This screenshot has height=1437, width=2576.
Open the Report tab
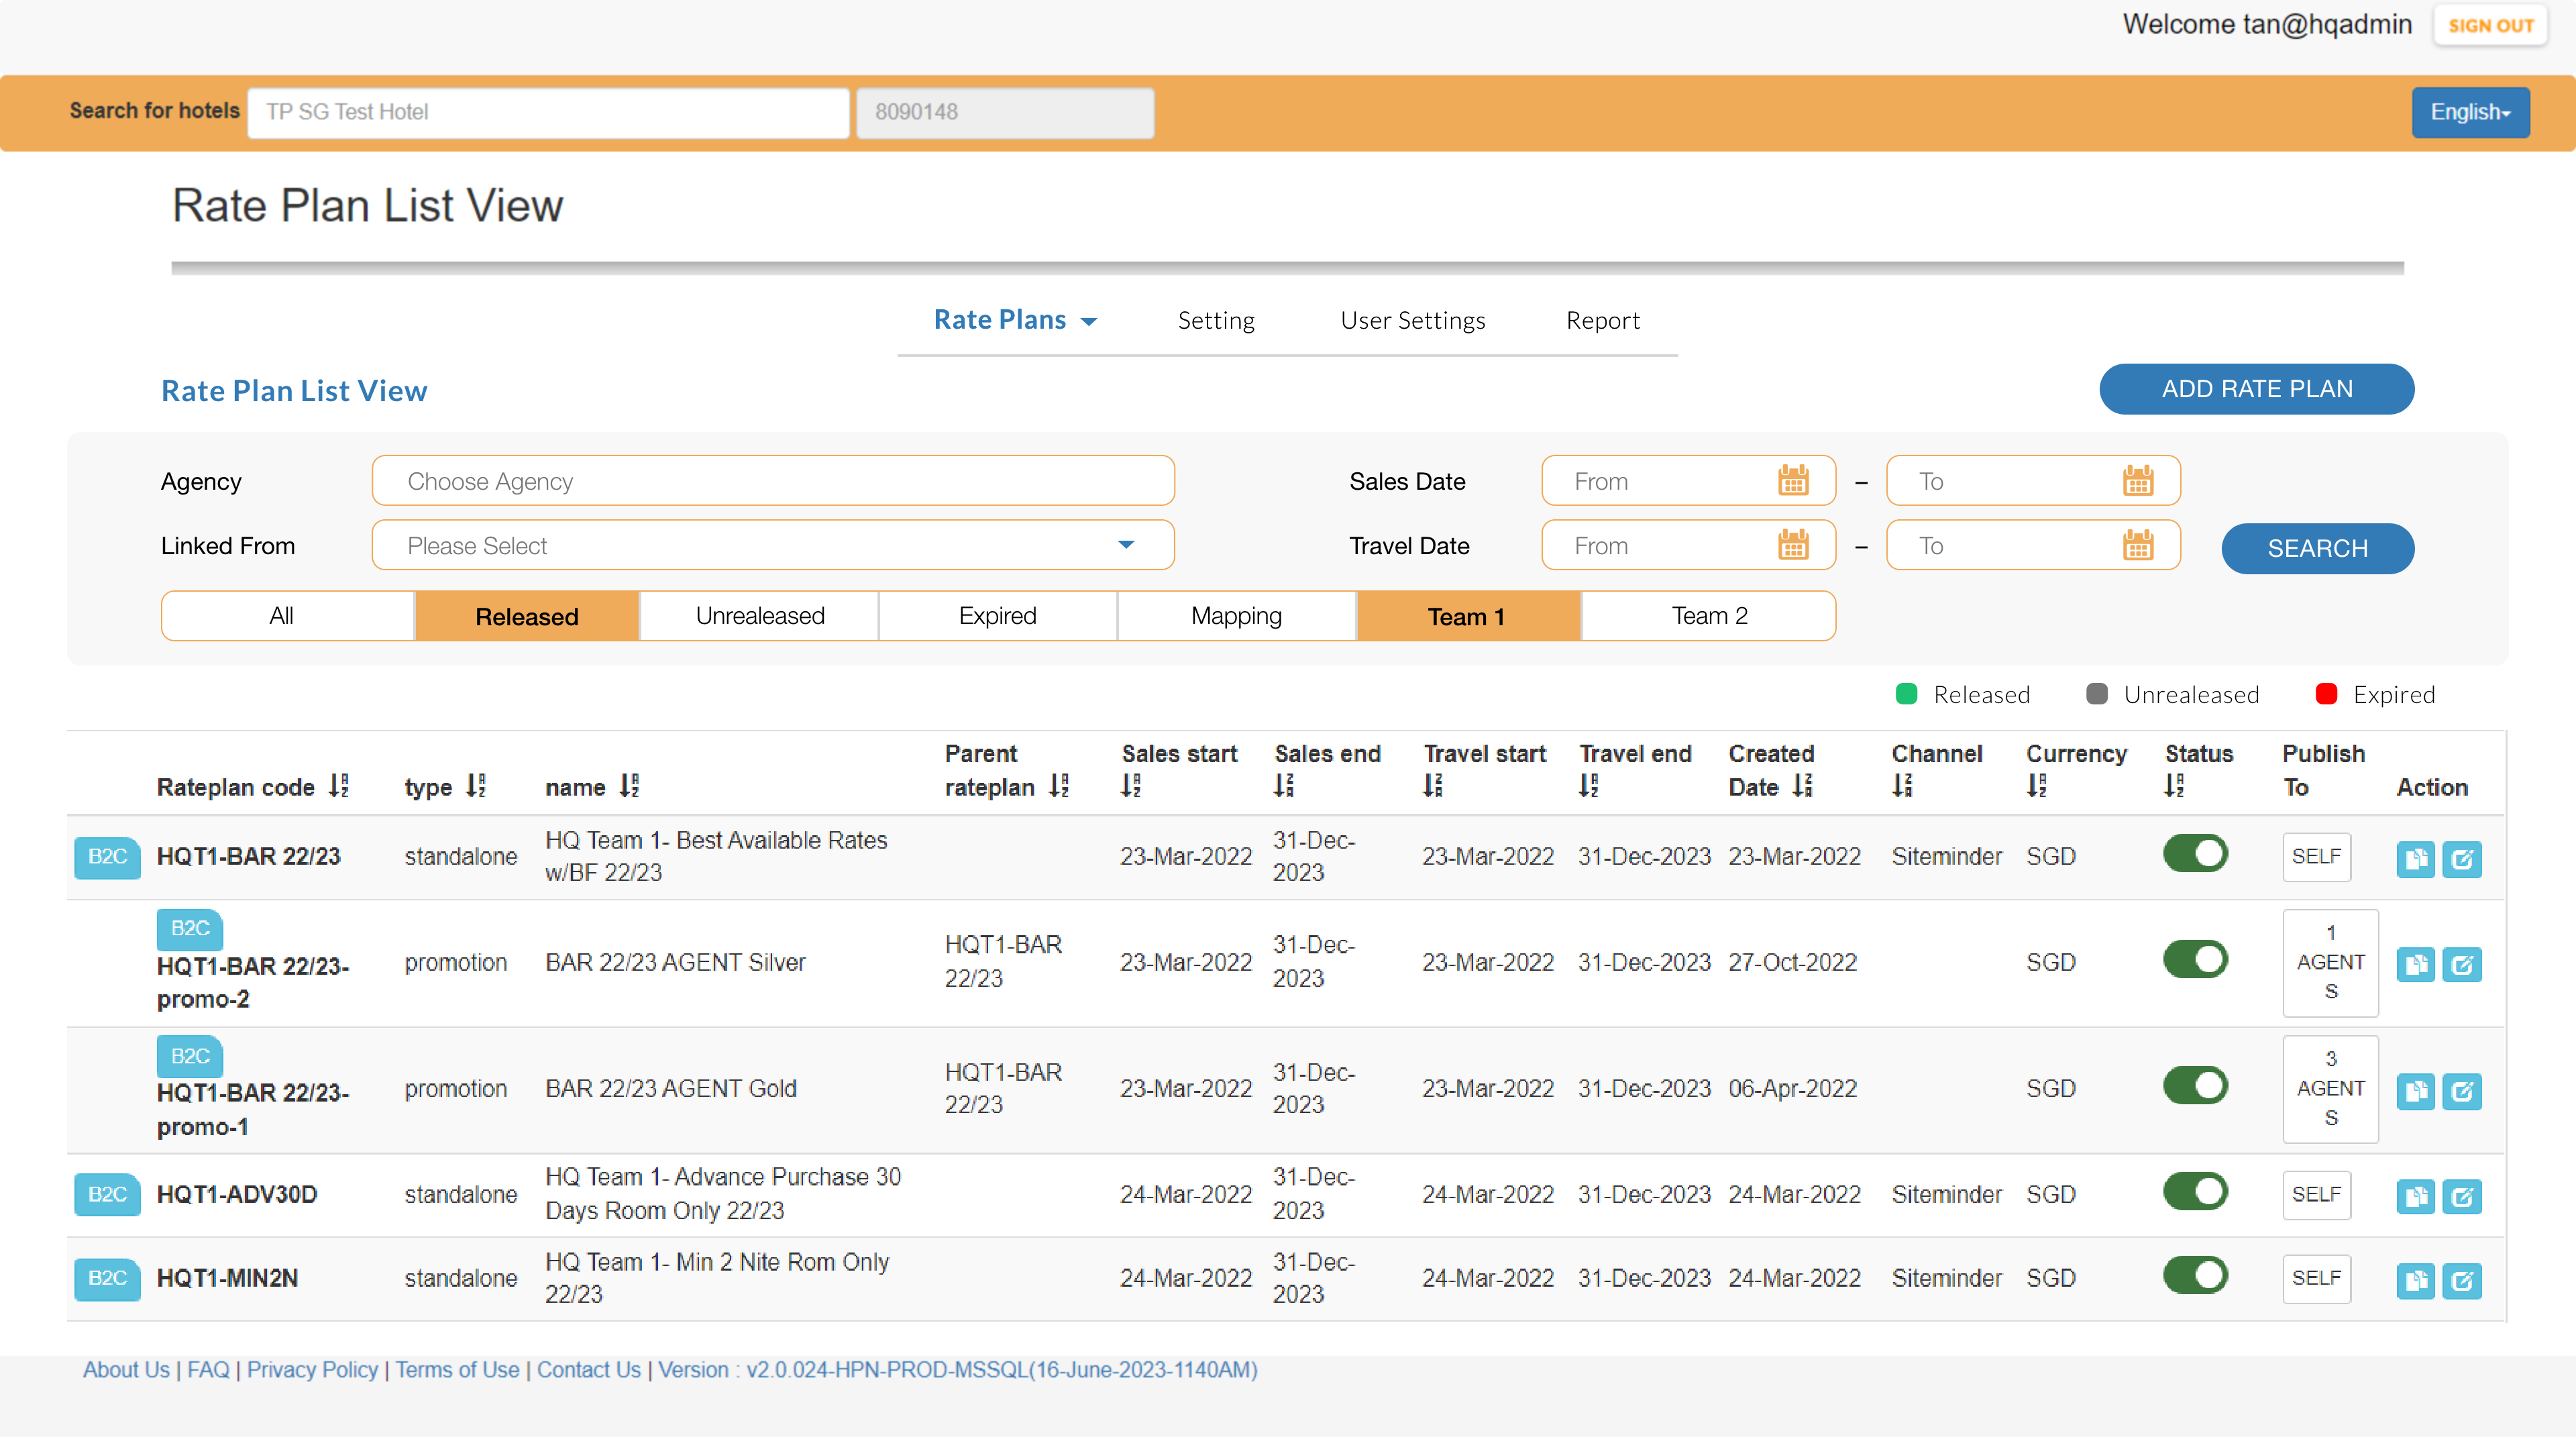pyautogui.click(x=1603, y=320)
